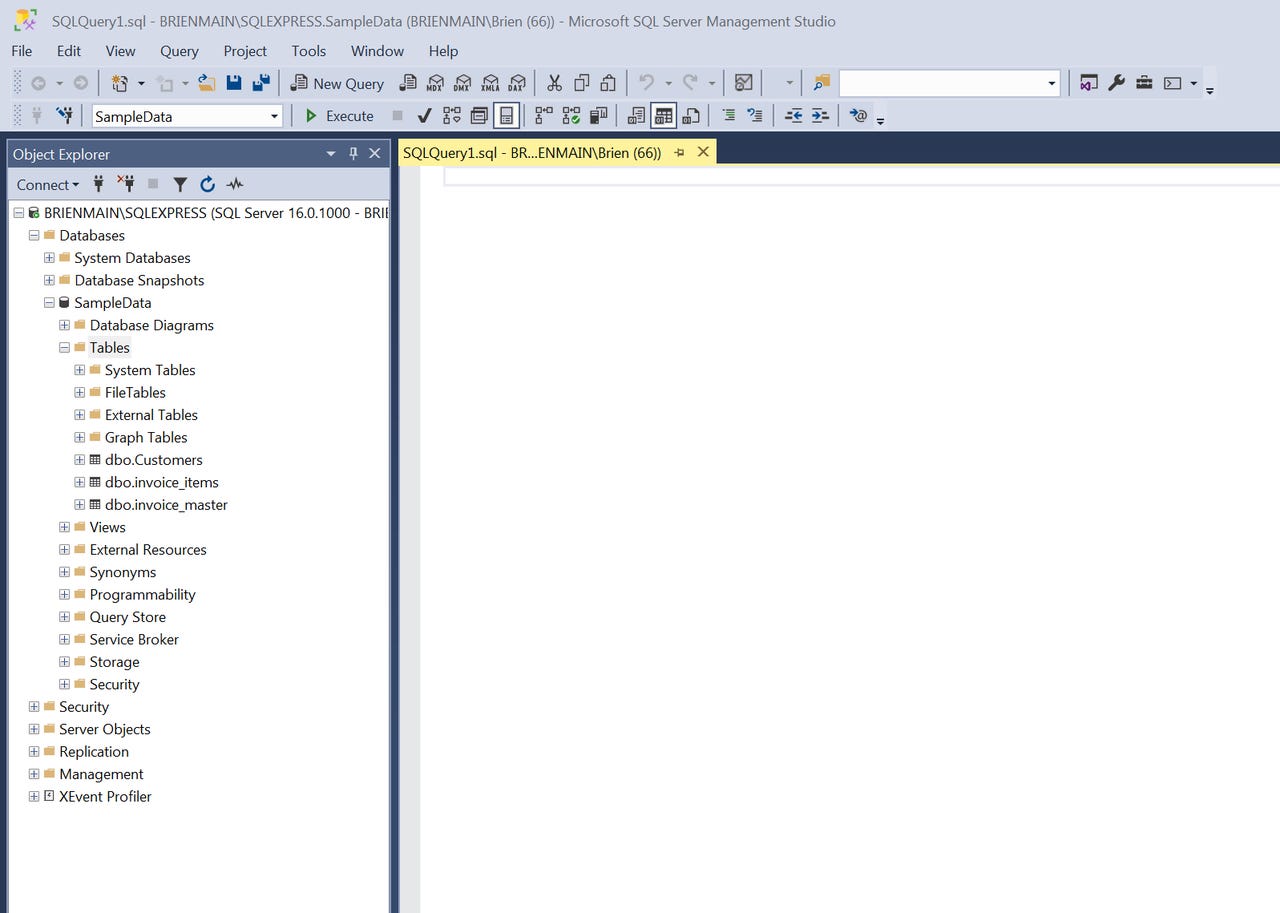Open Activity Monitor from Object Explorer toolbar

(235, 184)
